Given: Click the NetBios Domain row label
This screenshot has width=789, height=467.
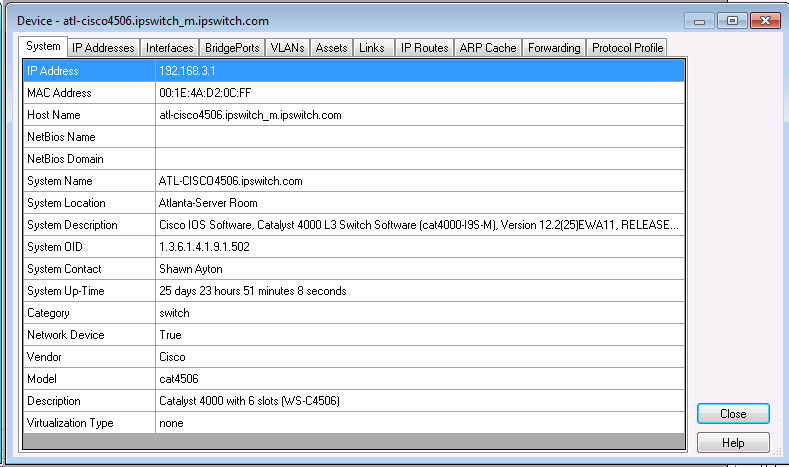Looking at the screenshot, I should click(89, 159).
